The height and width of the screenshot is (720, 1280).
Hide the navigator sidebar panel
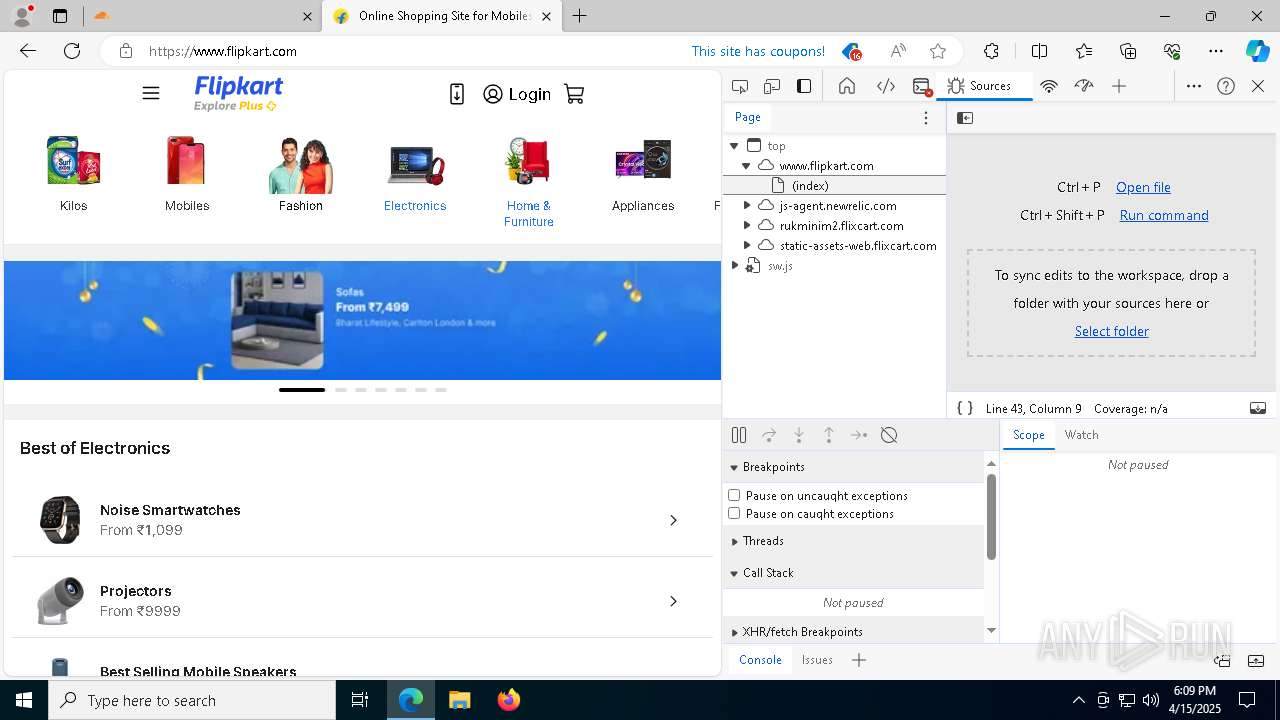click(965, 118)
